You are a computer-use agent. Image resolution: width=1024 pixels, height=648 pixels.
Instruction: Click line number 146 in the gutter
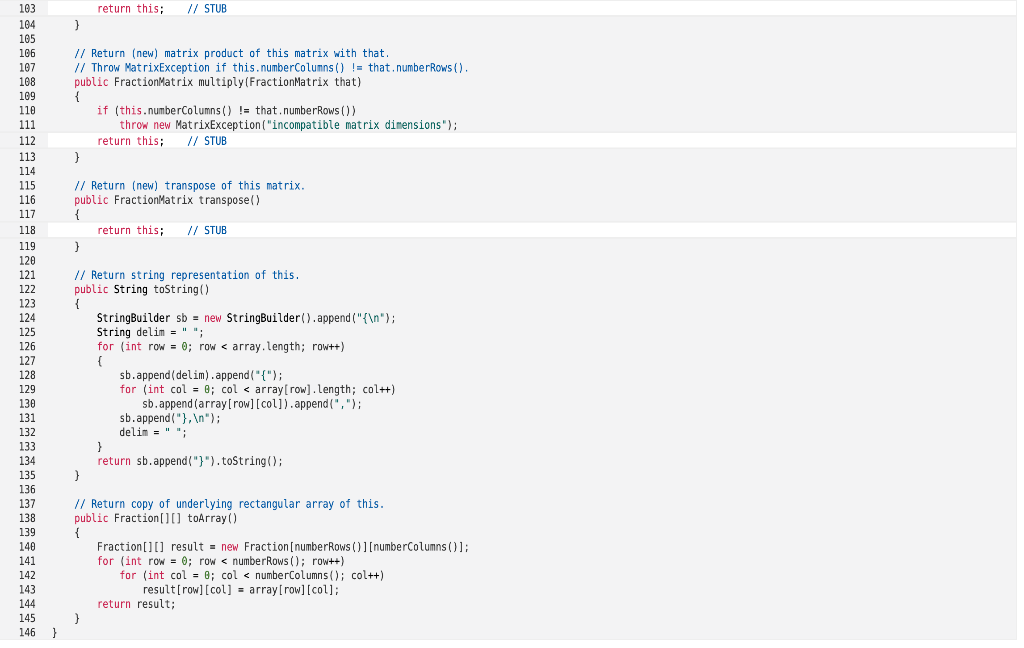pyautogui.click(x=27, y=633)
